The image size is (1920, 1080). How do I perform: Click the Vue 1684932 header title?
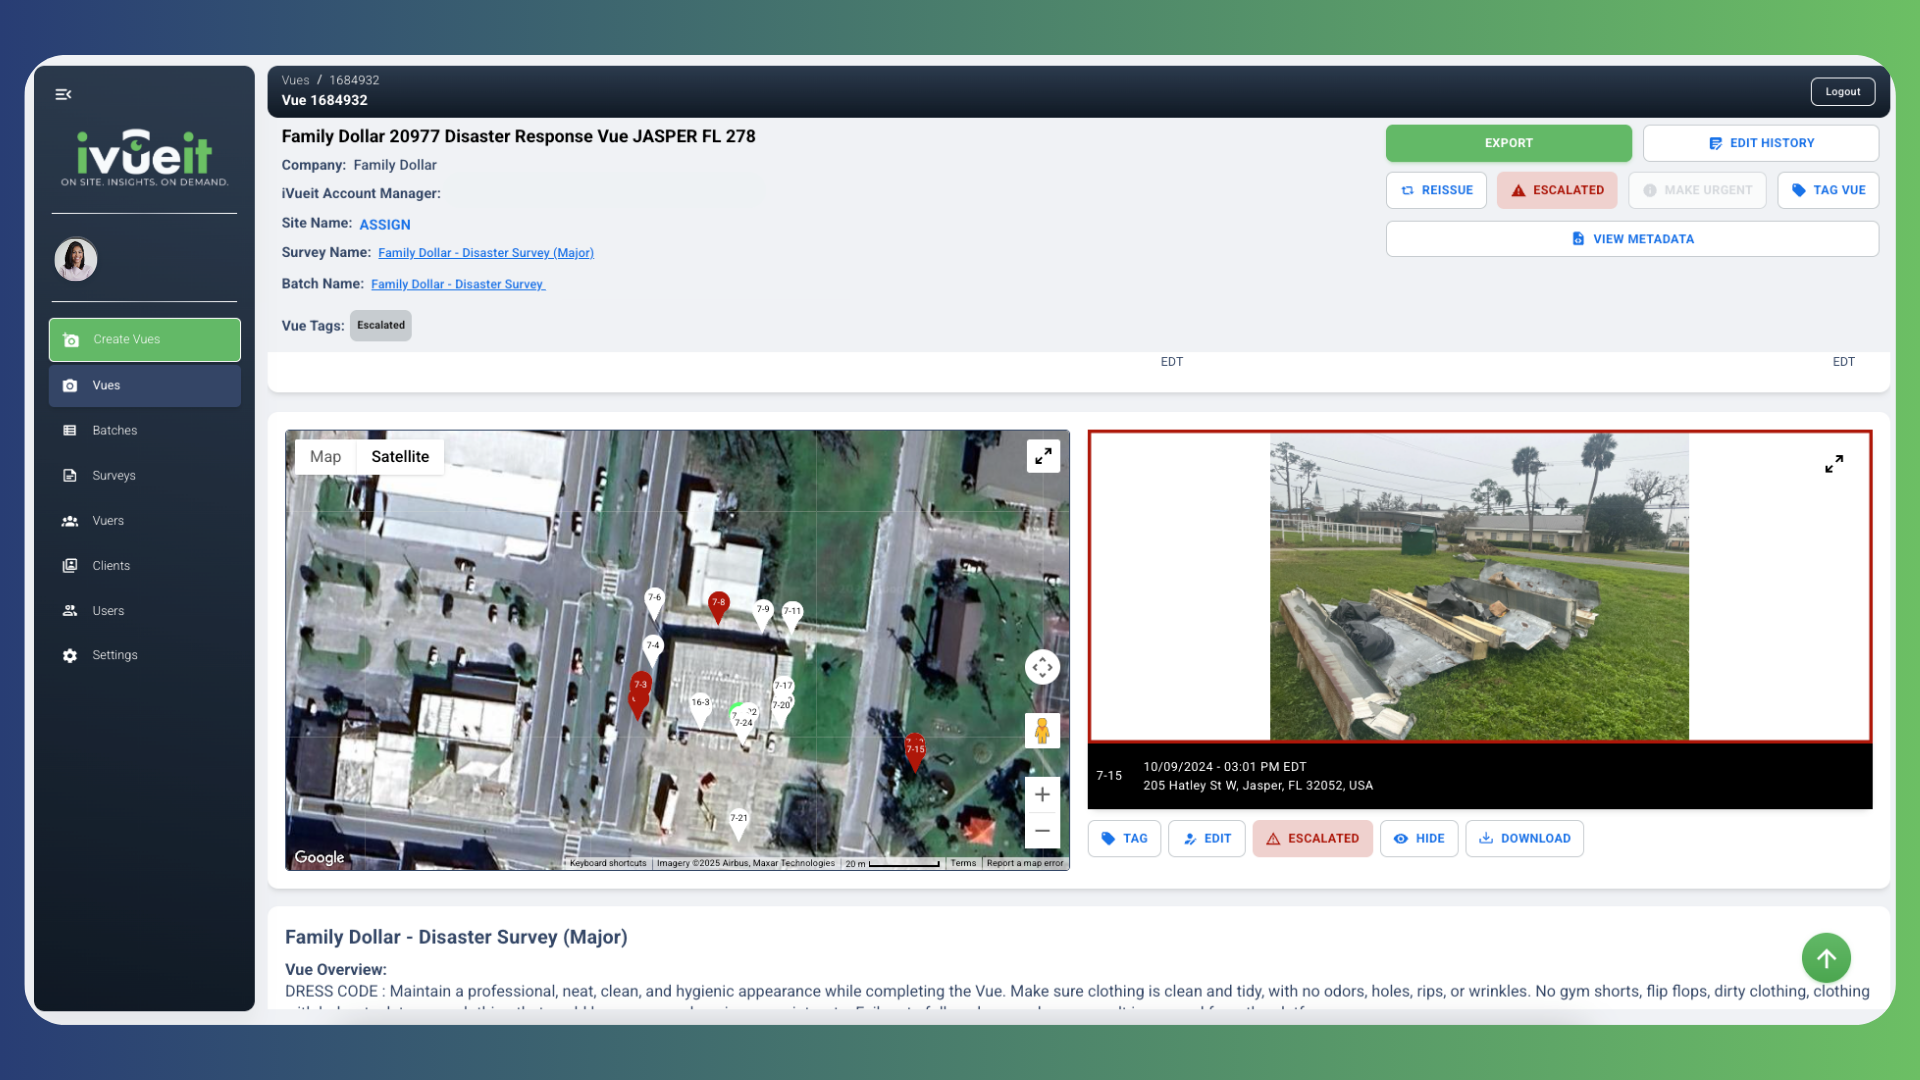pyautogui.click(x=324, y=100)
